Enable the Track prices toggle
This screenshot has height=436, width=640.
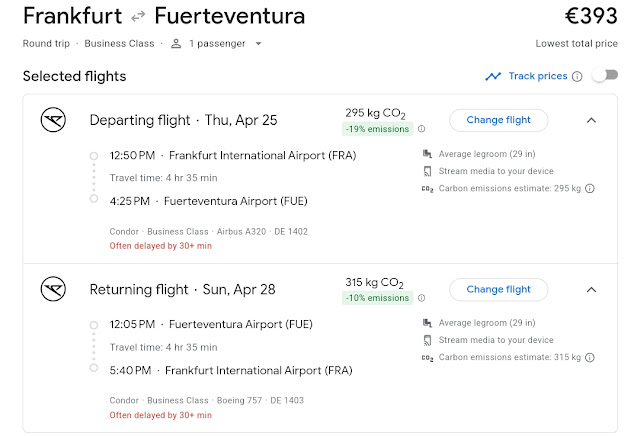pos(604,76)
